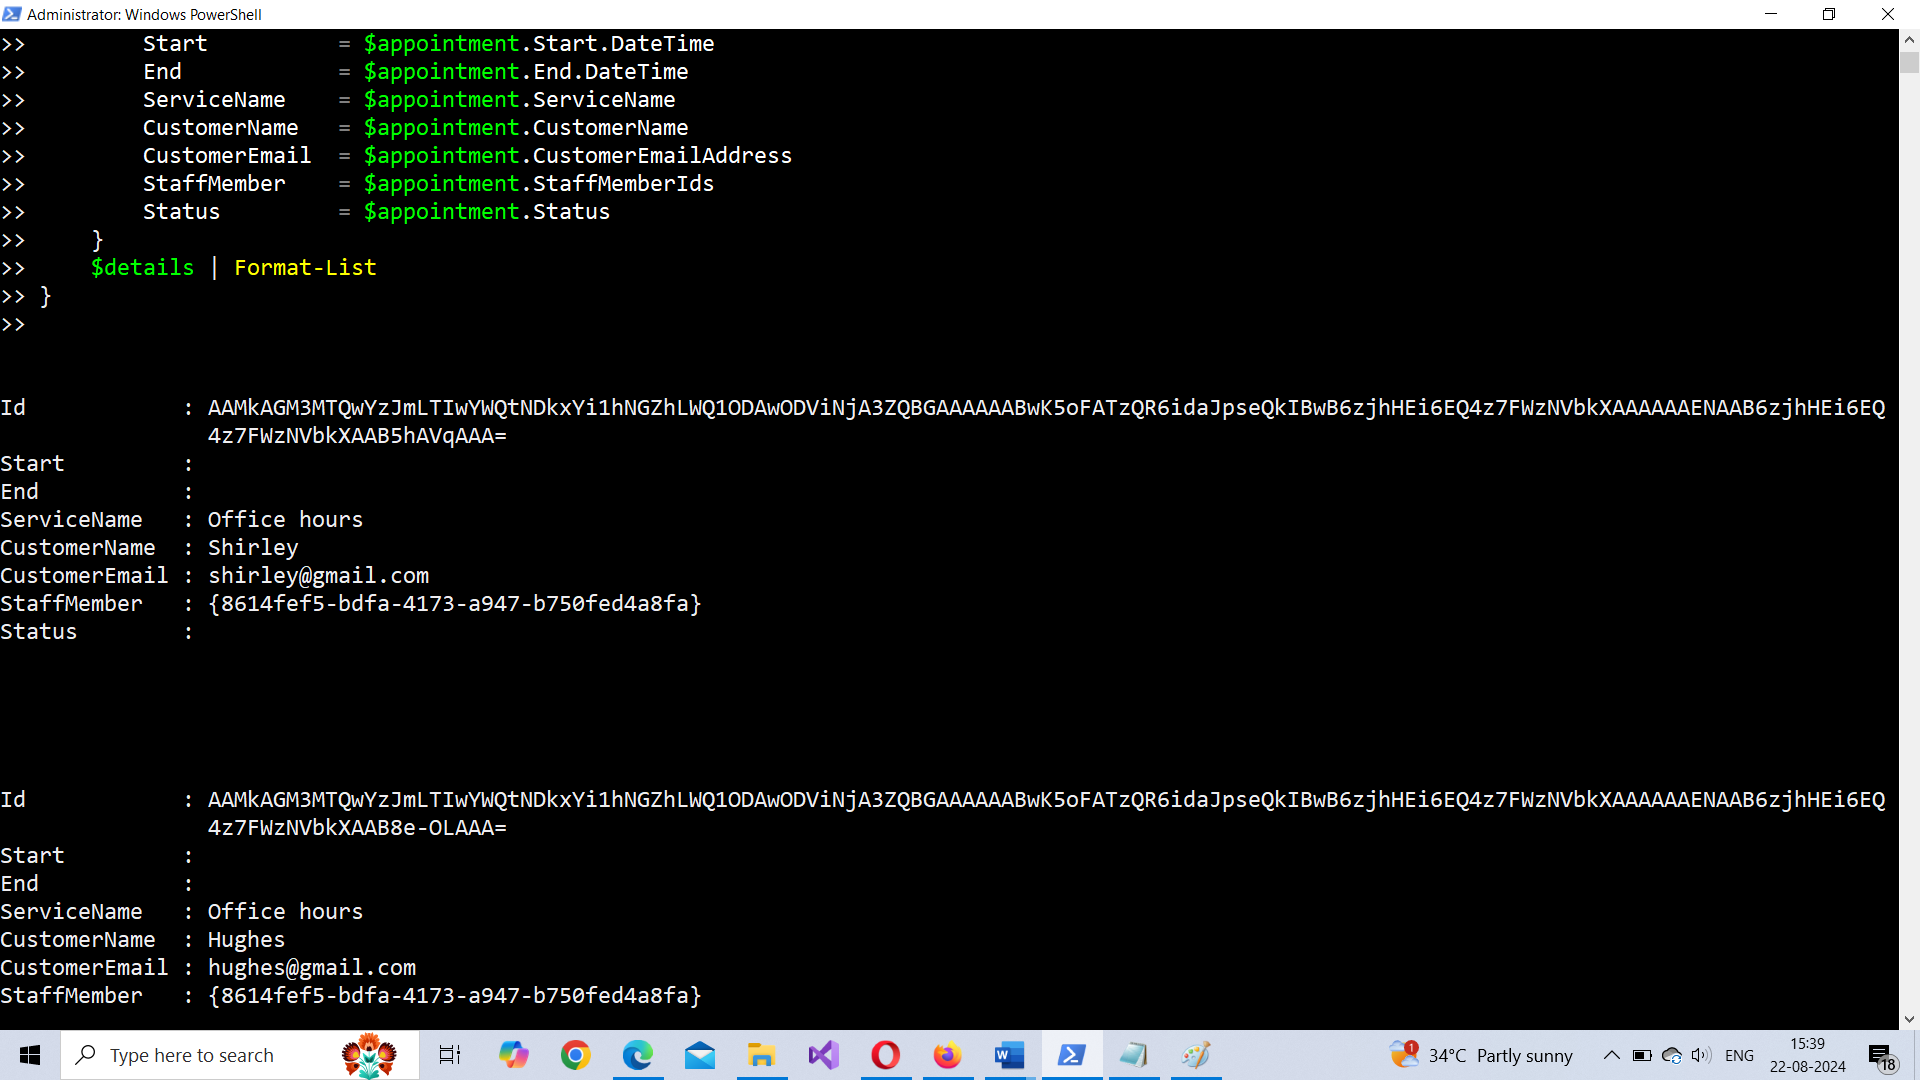Open the volume control in the system tray
Image resolution: width=1920 pixels, height=1080 pixels.
[1701, 1055]
